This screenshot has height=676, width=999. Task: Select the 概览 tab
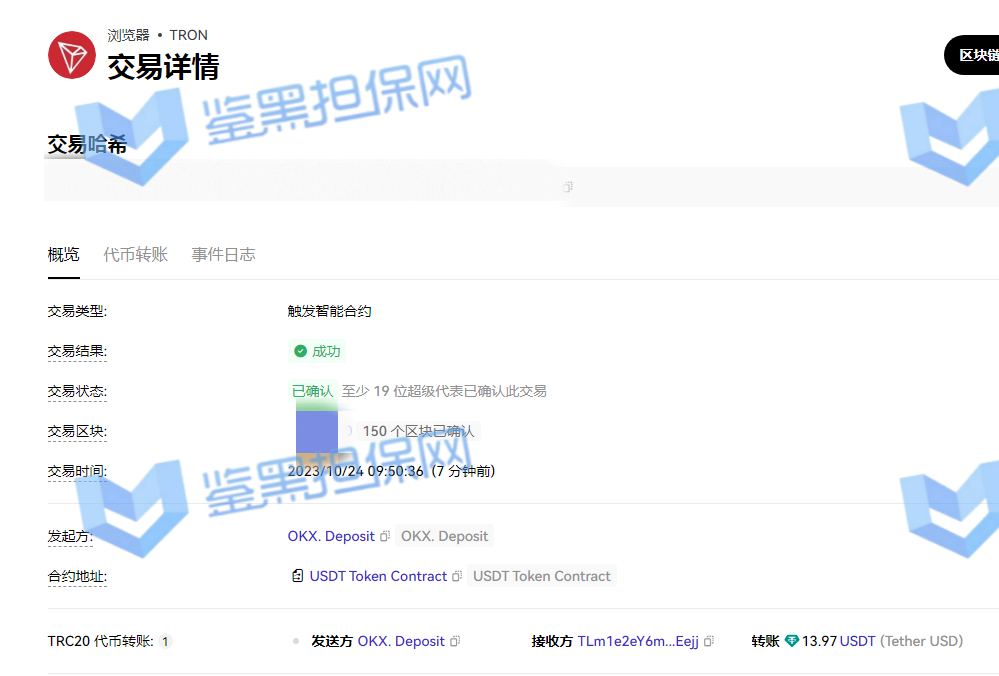(64, 255)
